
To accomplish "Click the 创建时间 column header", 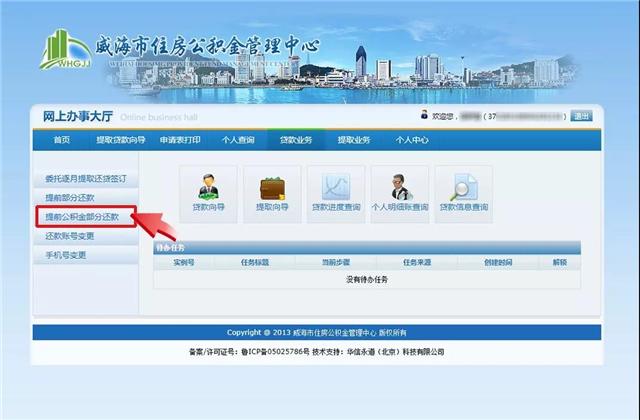I will tap(498, 262).
